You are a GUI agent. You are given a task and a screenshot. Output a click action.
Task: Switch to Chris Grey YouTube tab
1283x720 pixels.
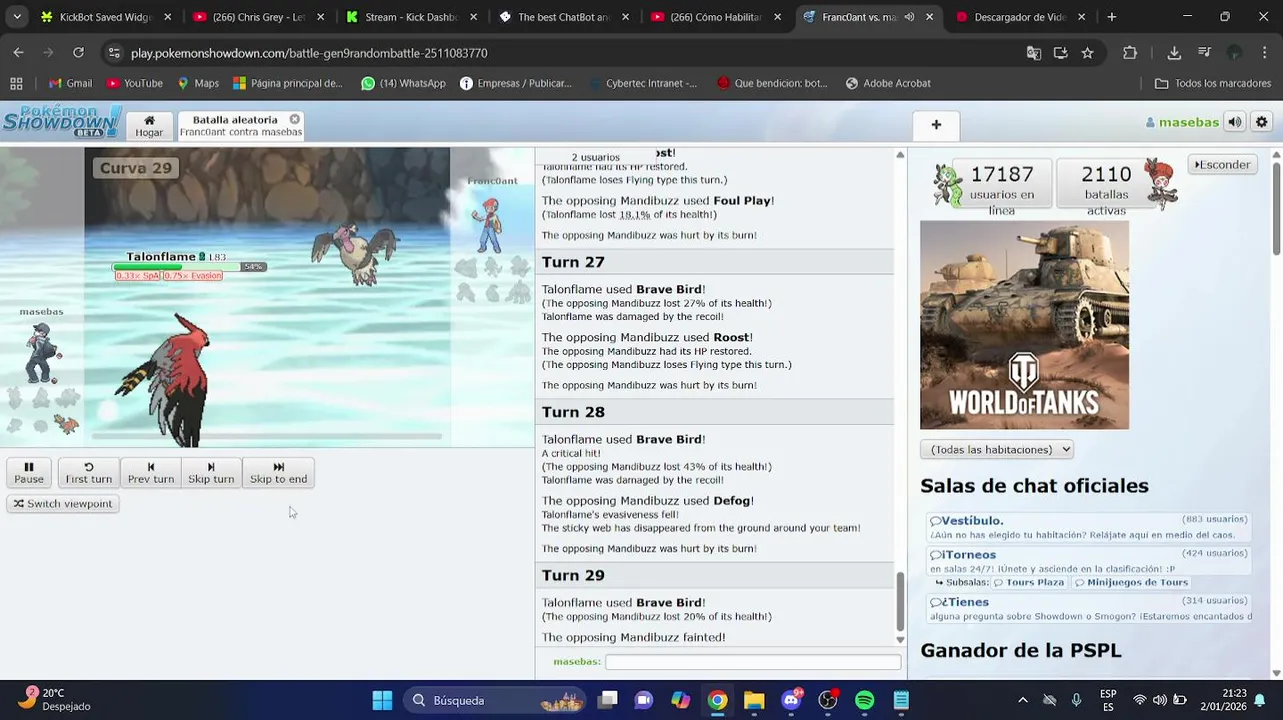(258, 17)
